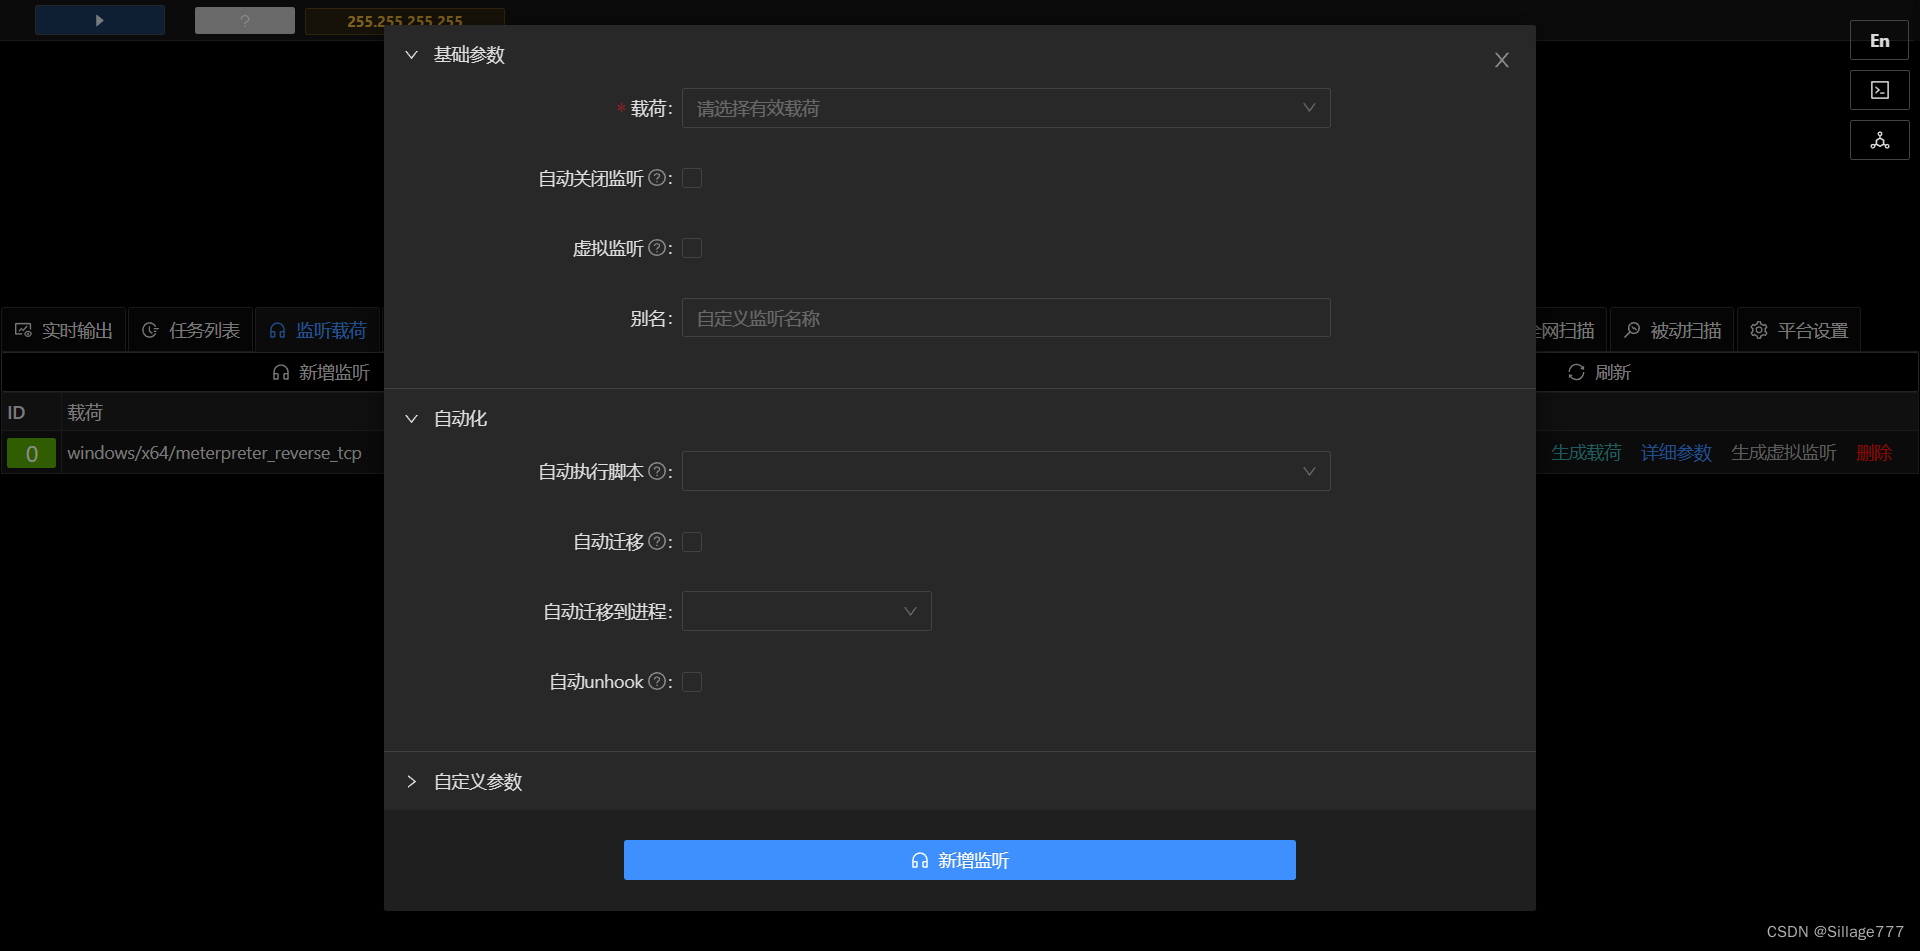Toggle the 虚拟监听 checkbox

tap(692, 248)
